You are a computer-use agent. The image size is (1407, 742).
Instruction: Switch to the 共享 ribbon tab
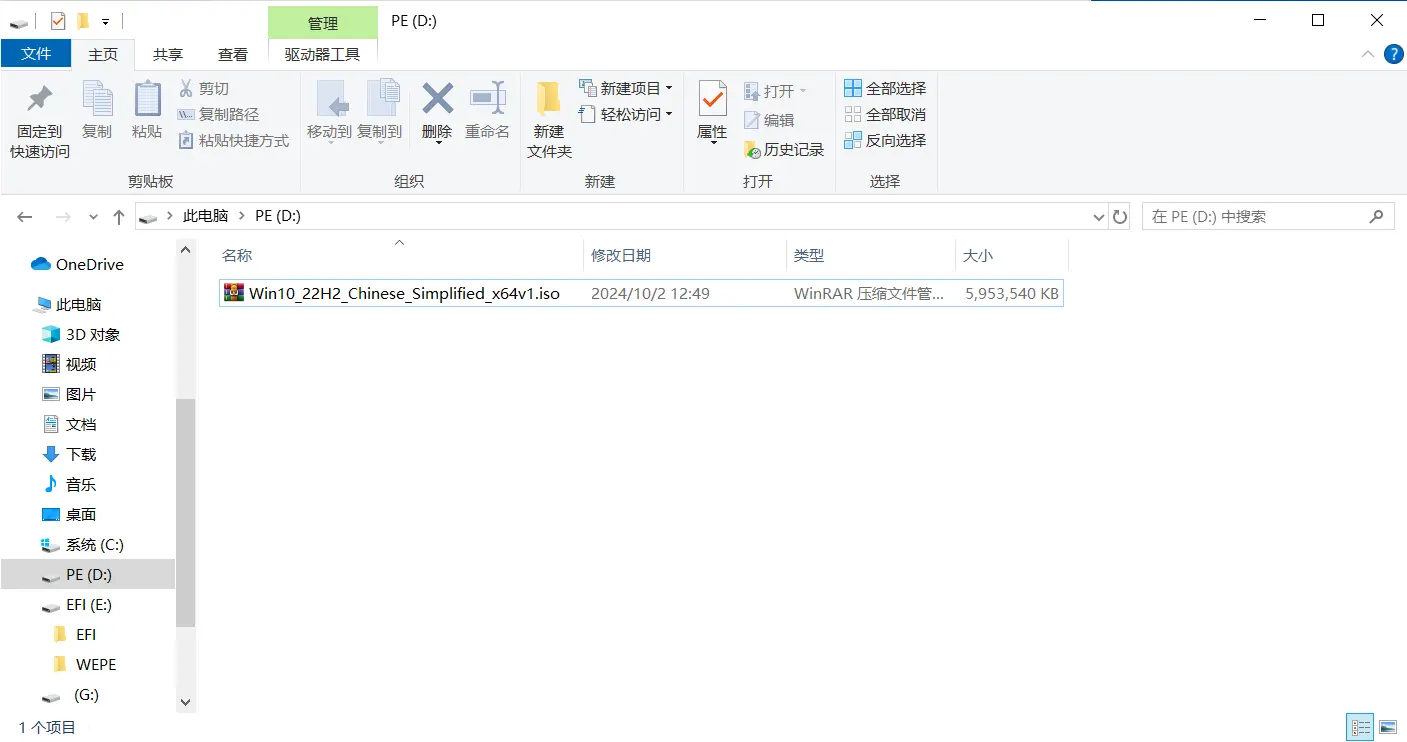pos(168,54)
